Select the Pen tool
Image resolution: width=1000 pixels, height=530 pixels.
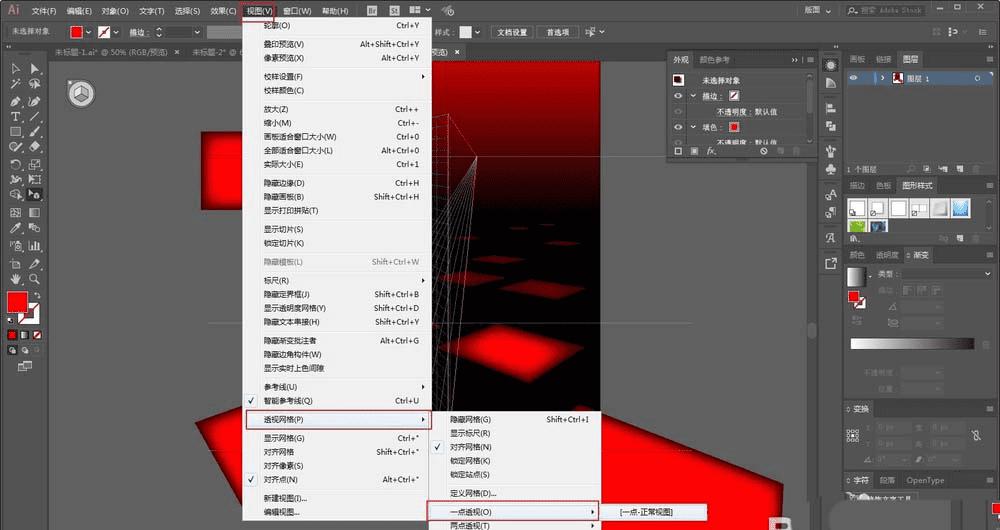click(16, 101)
